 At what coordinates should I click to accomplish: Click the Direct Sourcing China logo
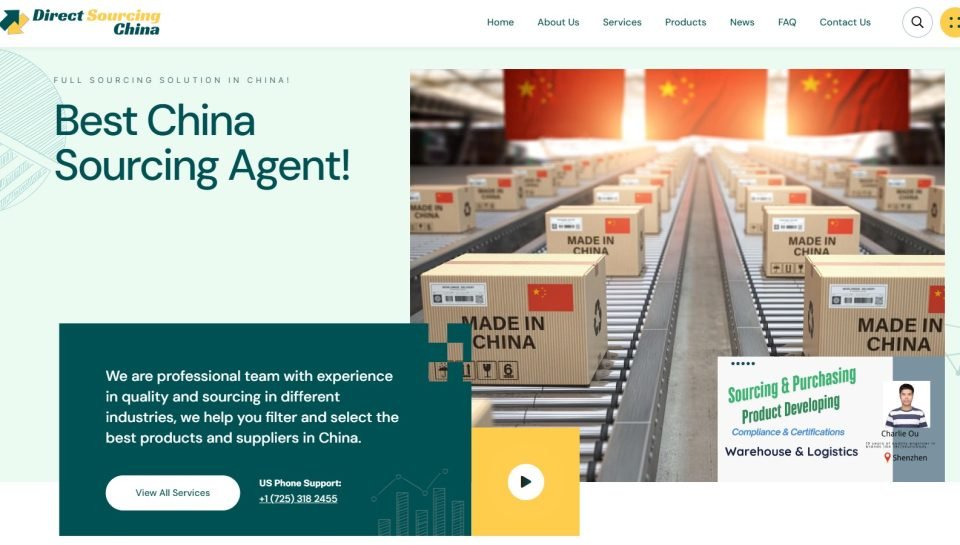(x=80, y=22)
